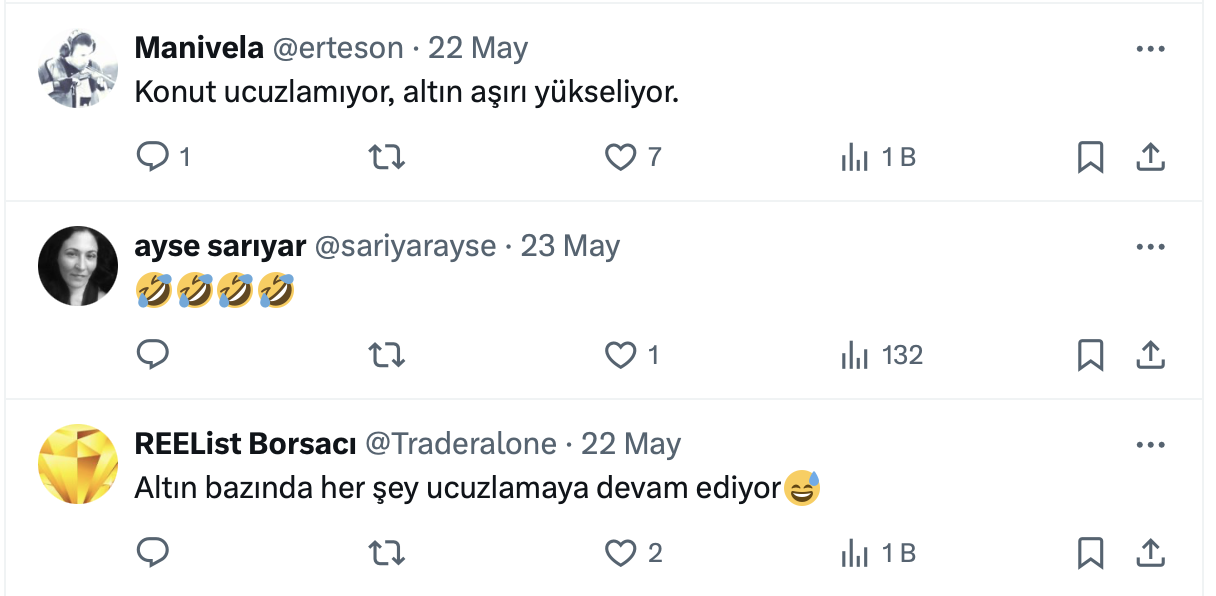Open @erteson profile handle link

point(337,48)
